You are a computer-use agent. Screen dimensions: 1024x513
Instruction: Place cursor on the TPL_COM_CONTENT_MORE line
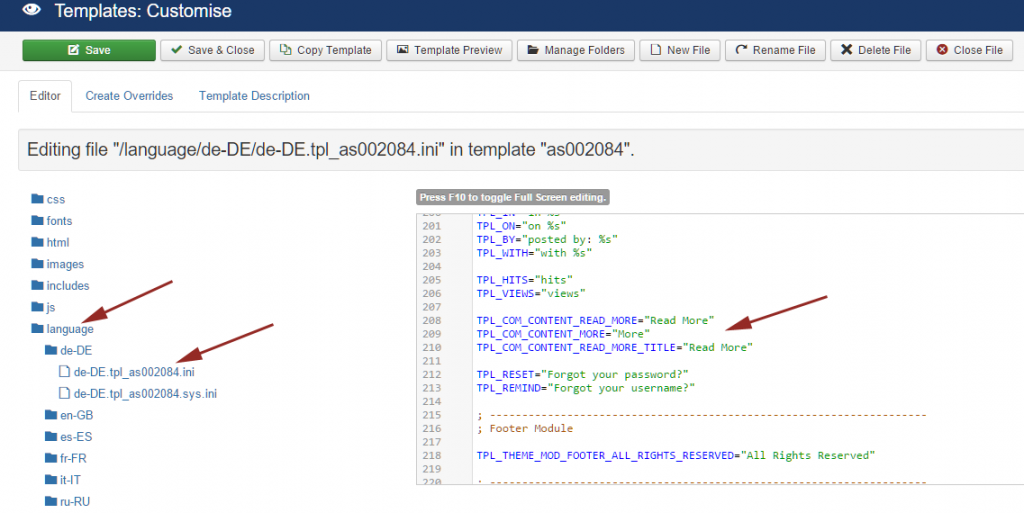pos(563,334)
